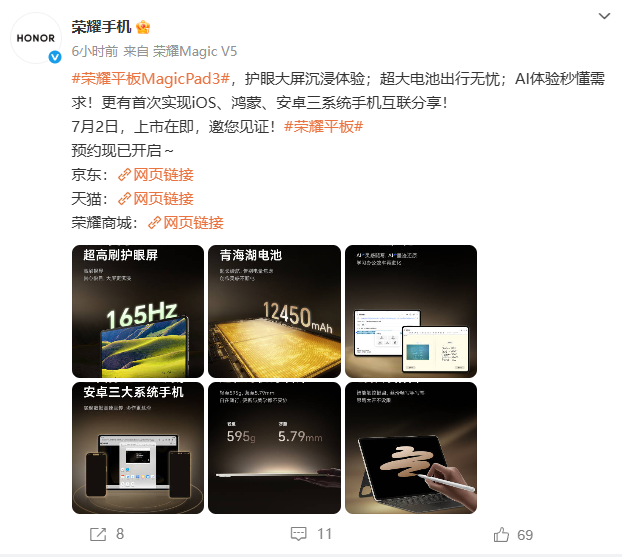Click the chain link icon beside 京东

125,175
